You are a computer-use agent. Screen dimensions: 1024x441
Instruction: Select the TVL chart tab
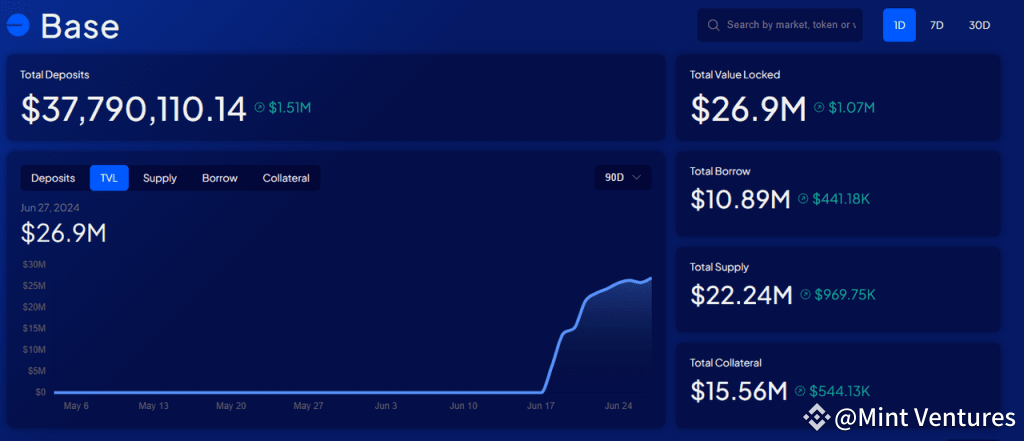[x=109, y=178]
